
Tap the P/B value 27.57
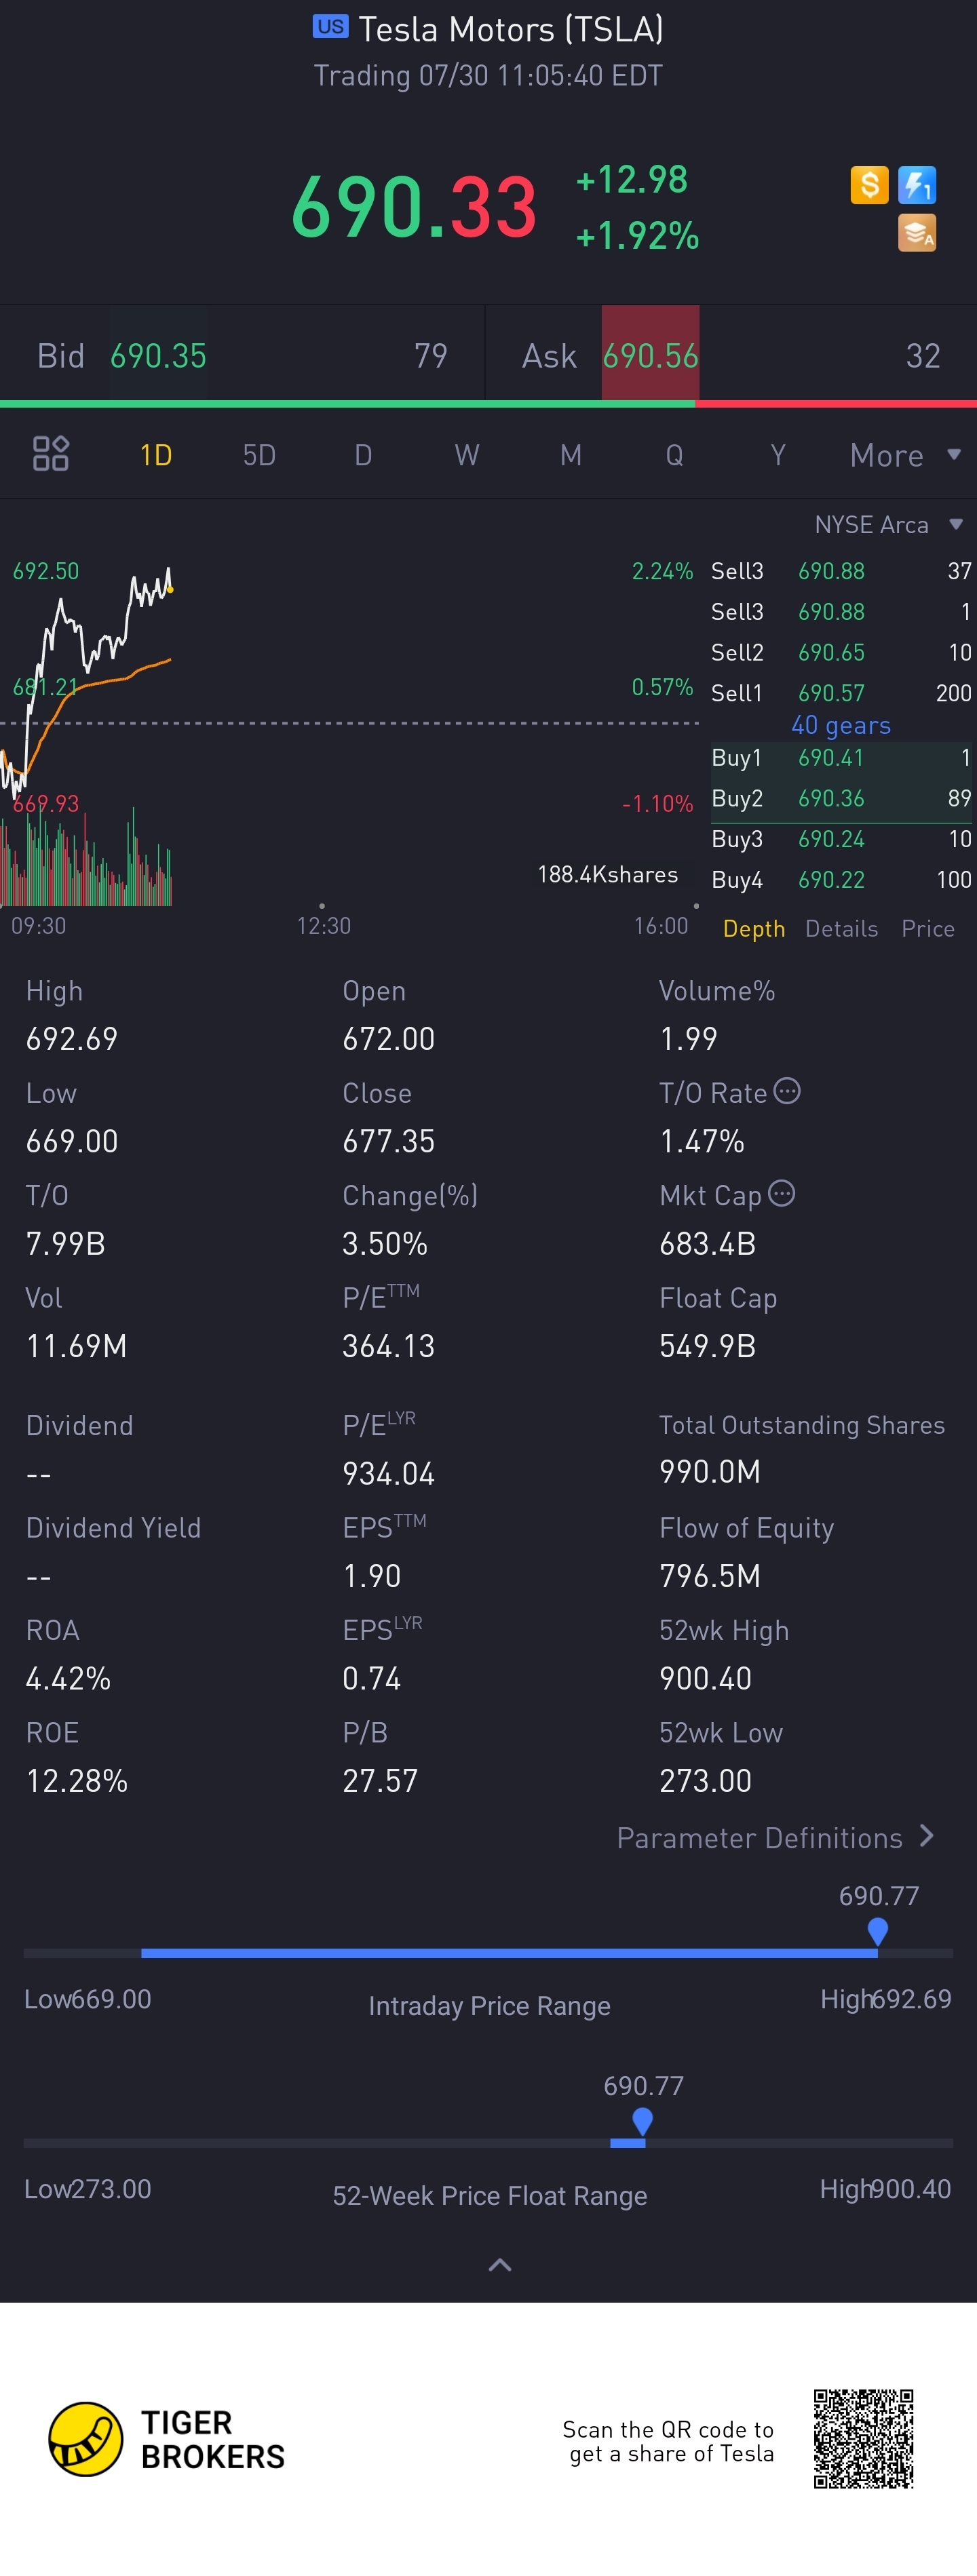[380, 1781]
